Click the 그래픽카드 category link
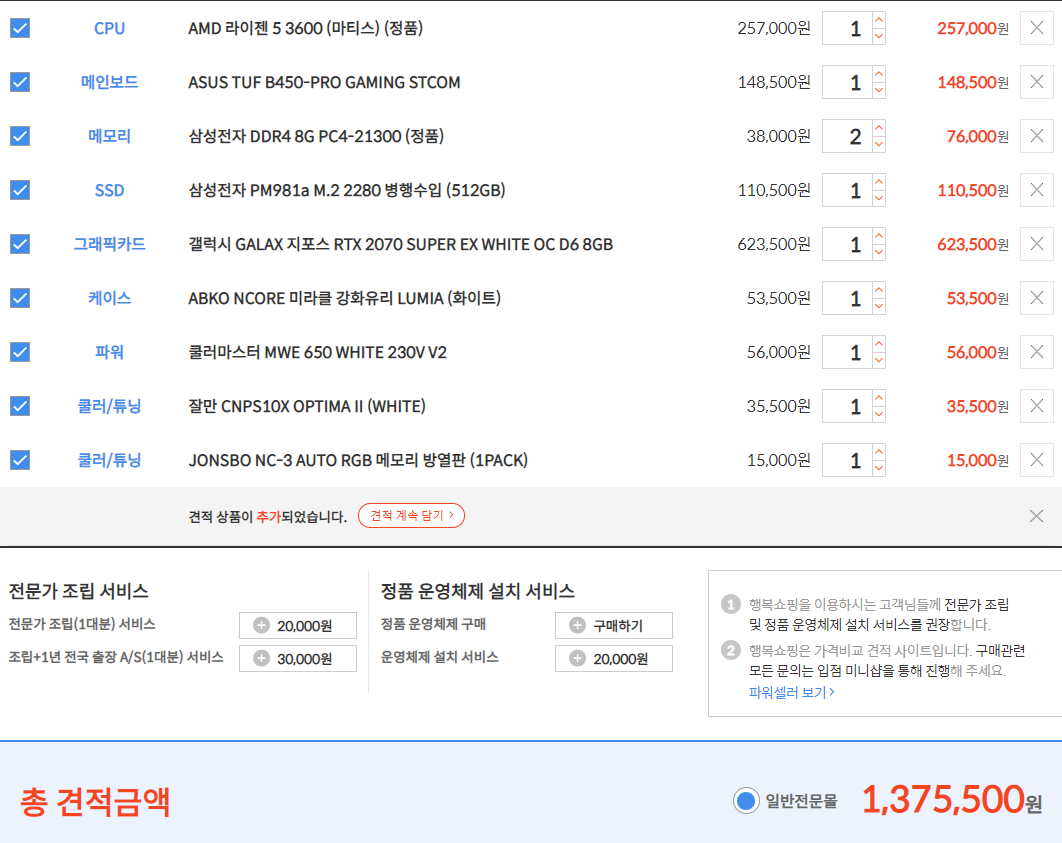The height and width of the screenshot is (843, 1062). coord(109,244)
